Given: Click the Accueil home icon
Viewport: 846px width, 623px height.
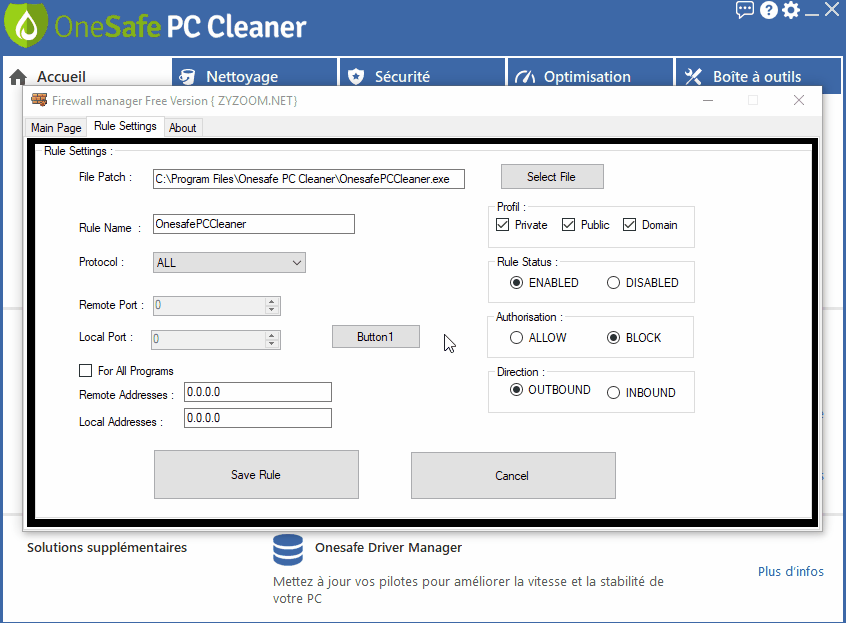Looking at the screenshot, I should [x=18, y=77].
